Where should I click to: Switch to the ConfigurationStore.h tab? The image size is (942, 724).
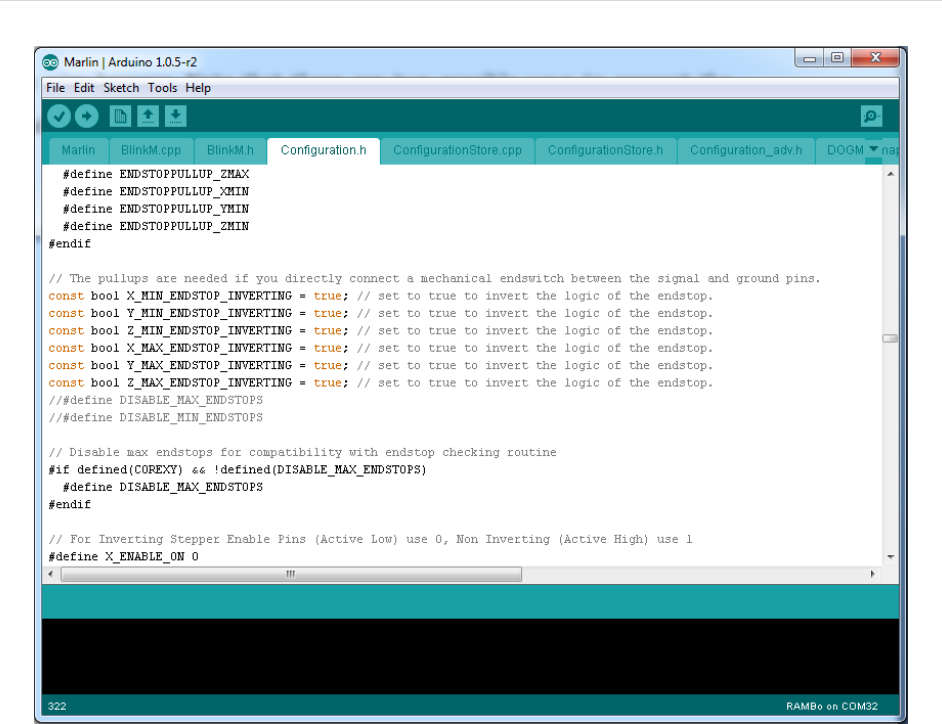(605, 150)
